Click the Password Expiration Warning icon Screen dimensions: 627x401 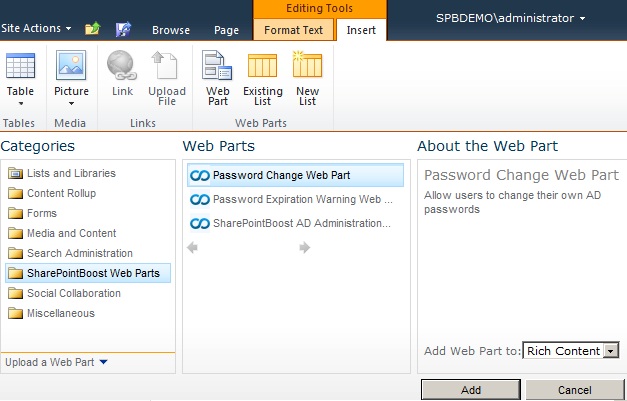click(x=200, y=199)
